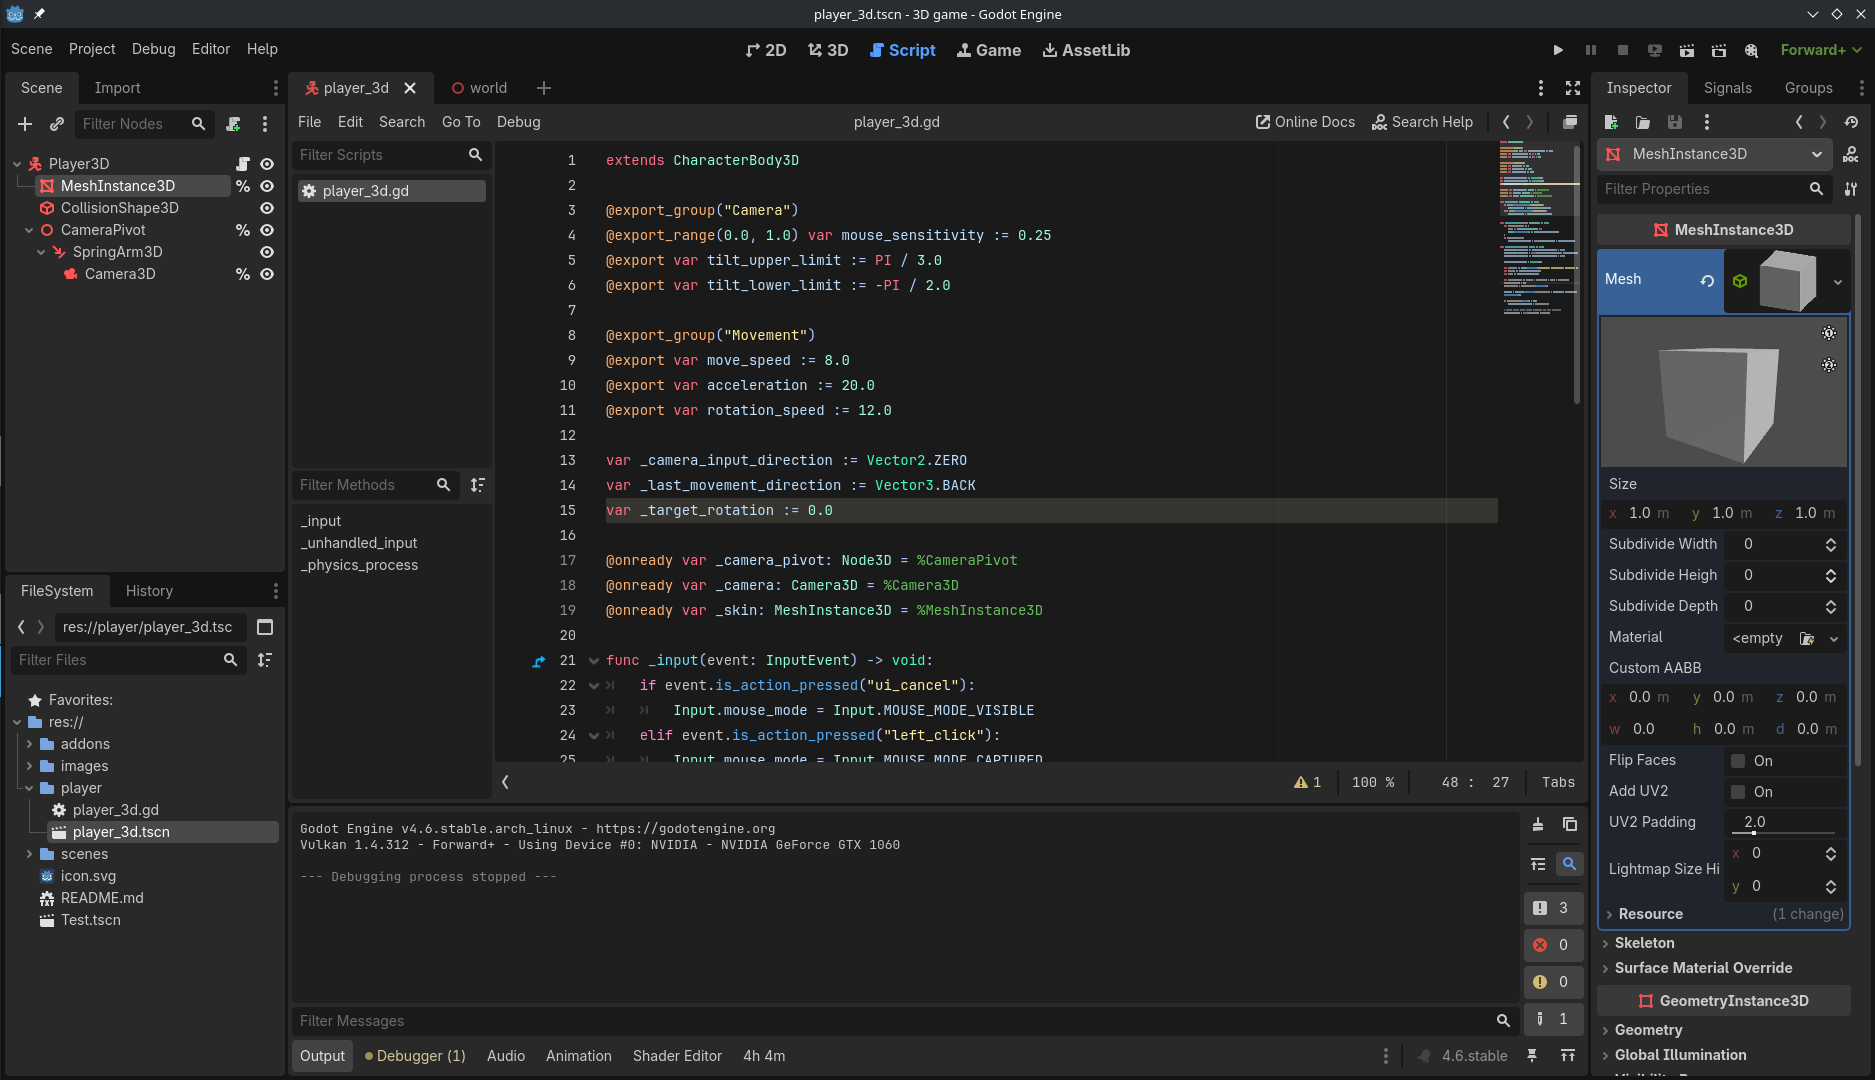Clear the output log
The width and height of the screenshot is (1875, 1080).
[1538, 824]
